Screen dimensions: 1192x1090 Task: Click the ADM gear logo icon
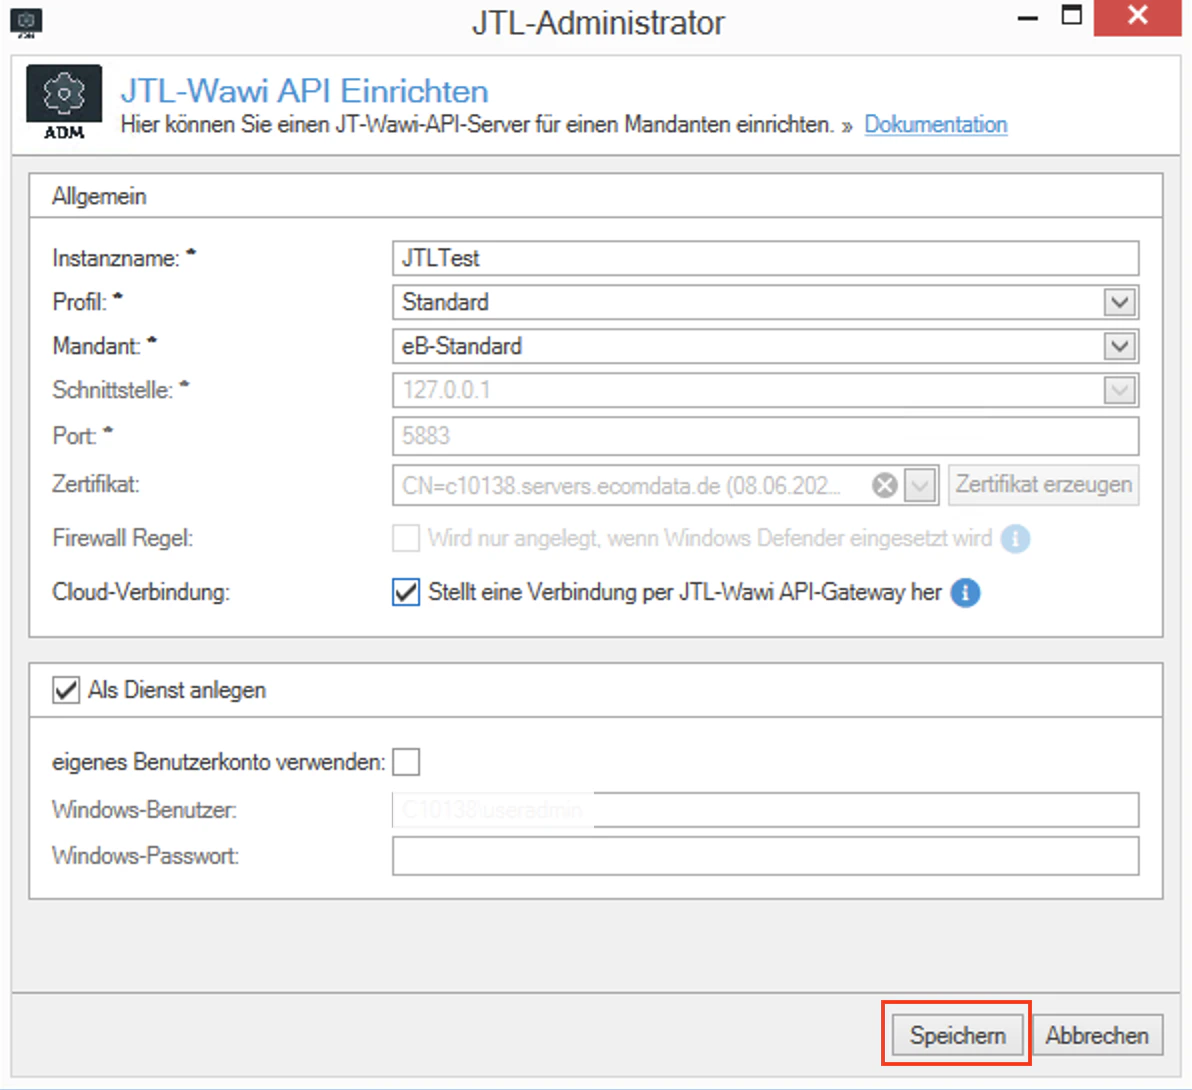[x=64, y=103]
